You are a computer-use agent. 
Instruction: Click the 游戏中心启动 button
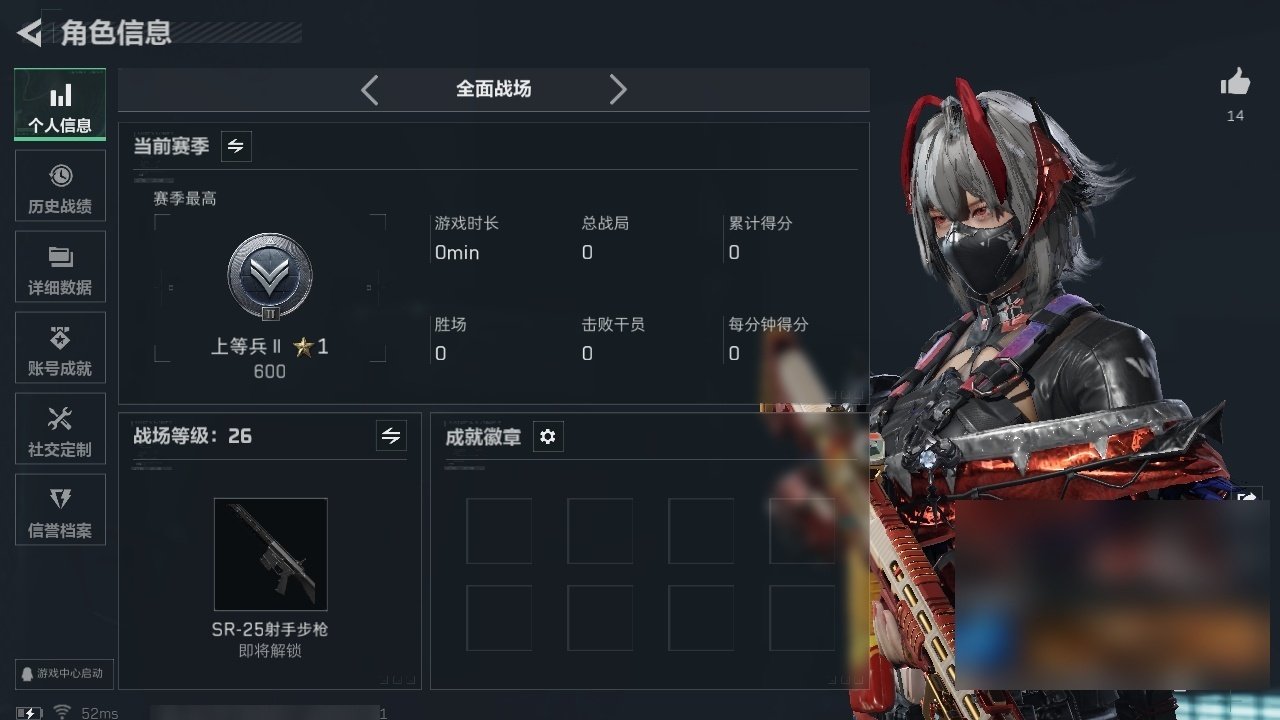pyautogui.click(x=64, y=674)
